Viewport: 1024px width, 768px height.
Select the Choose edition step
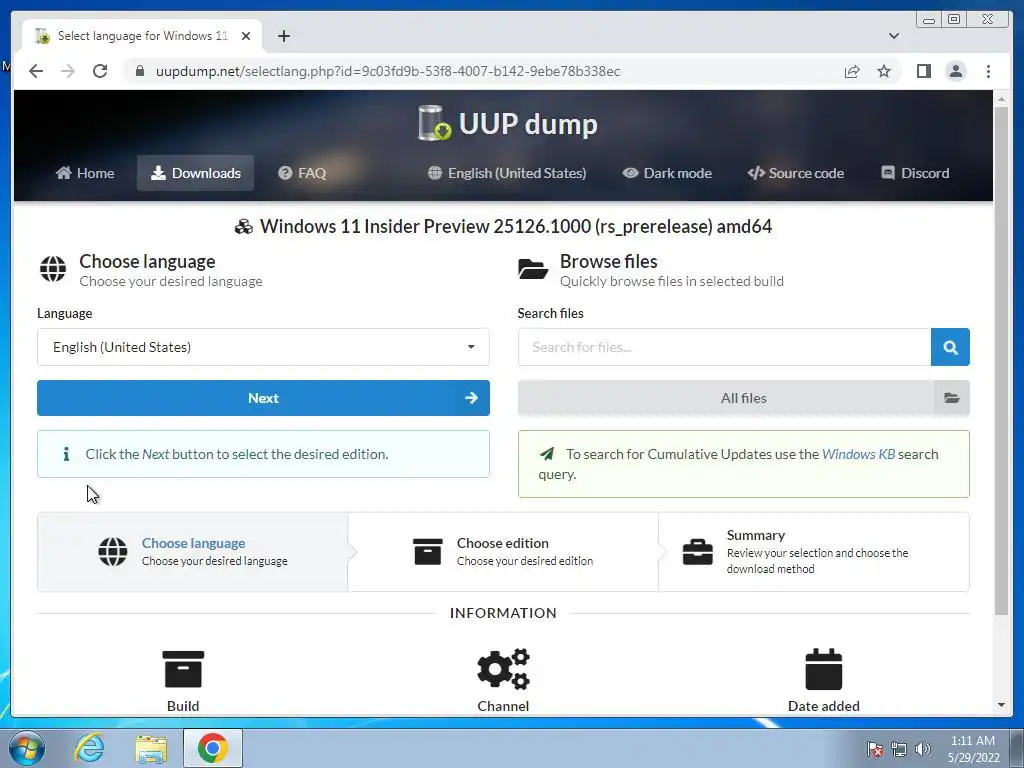coord(503,552)
